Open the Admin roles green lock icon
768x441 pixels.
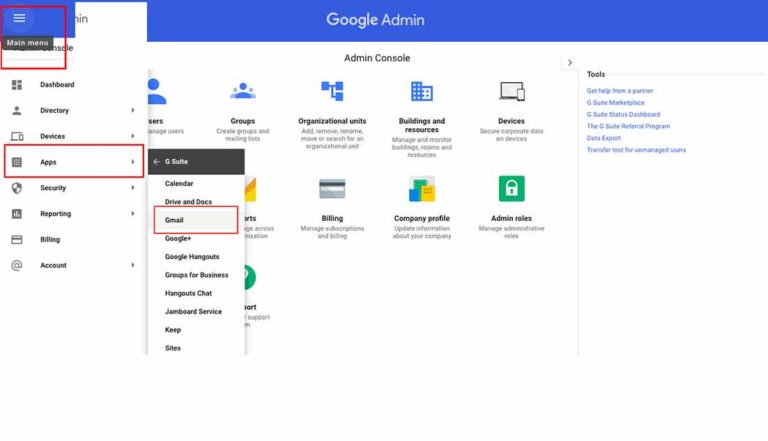(511, 189)
